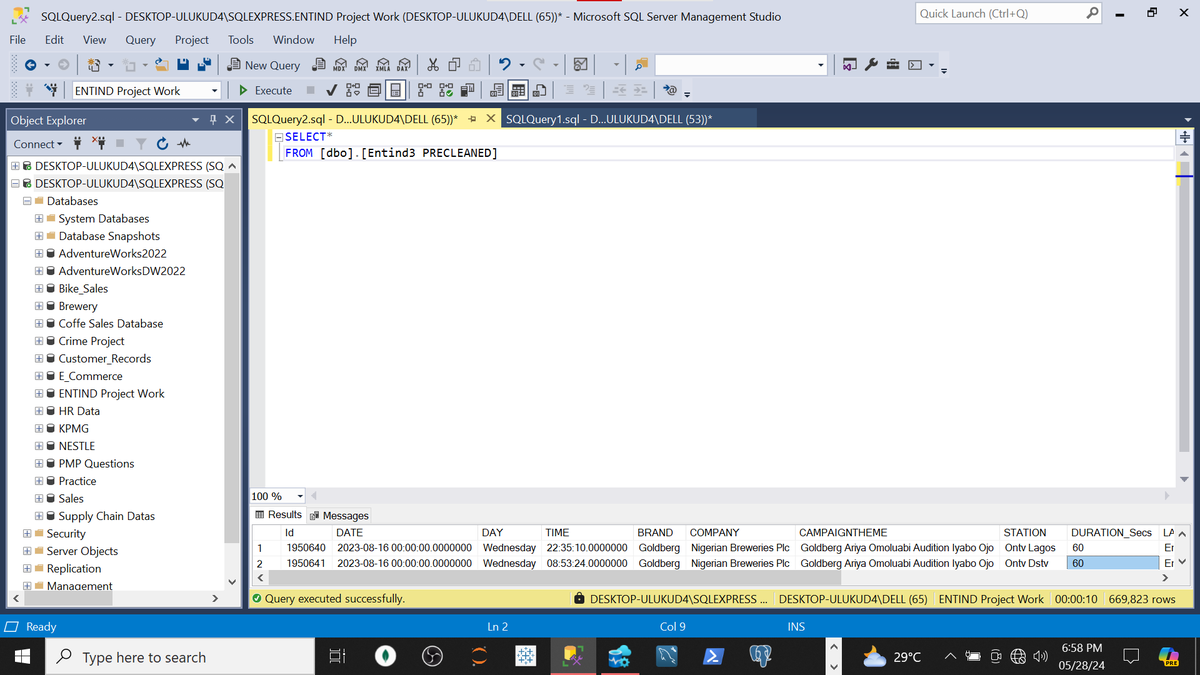Viewport: 1200px width, 675px height.
Task: Pin the Object Explorer panel
Action: pos(214,120)
